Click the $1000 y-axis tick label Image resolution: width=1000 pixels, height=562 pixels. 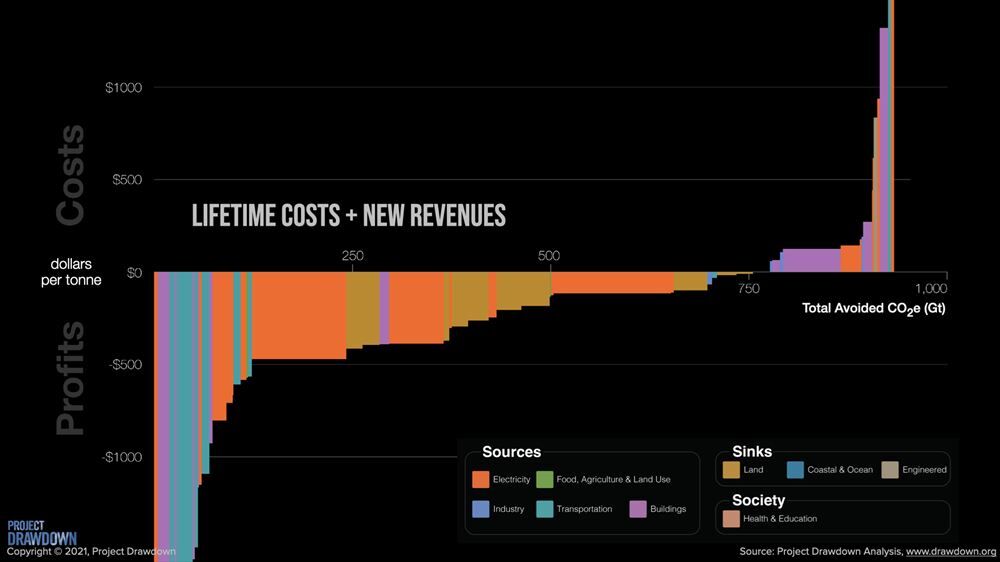coord(124,88)
